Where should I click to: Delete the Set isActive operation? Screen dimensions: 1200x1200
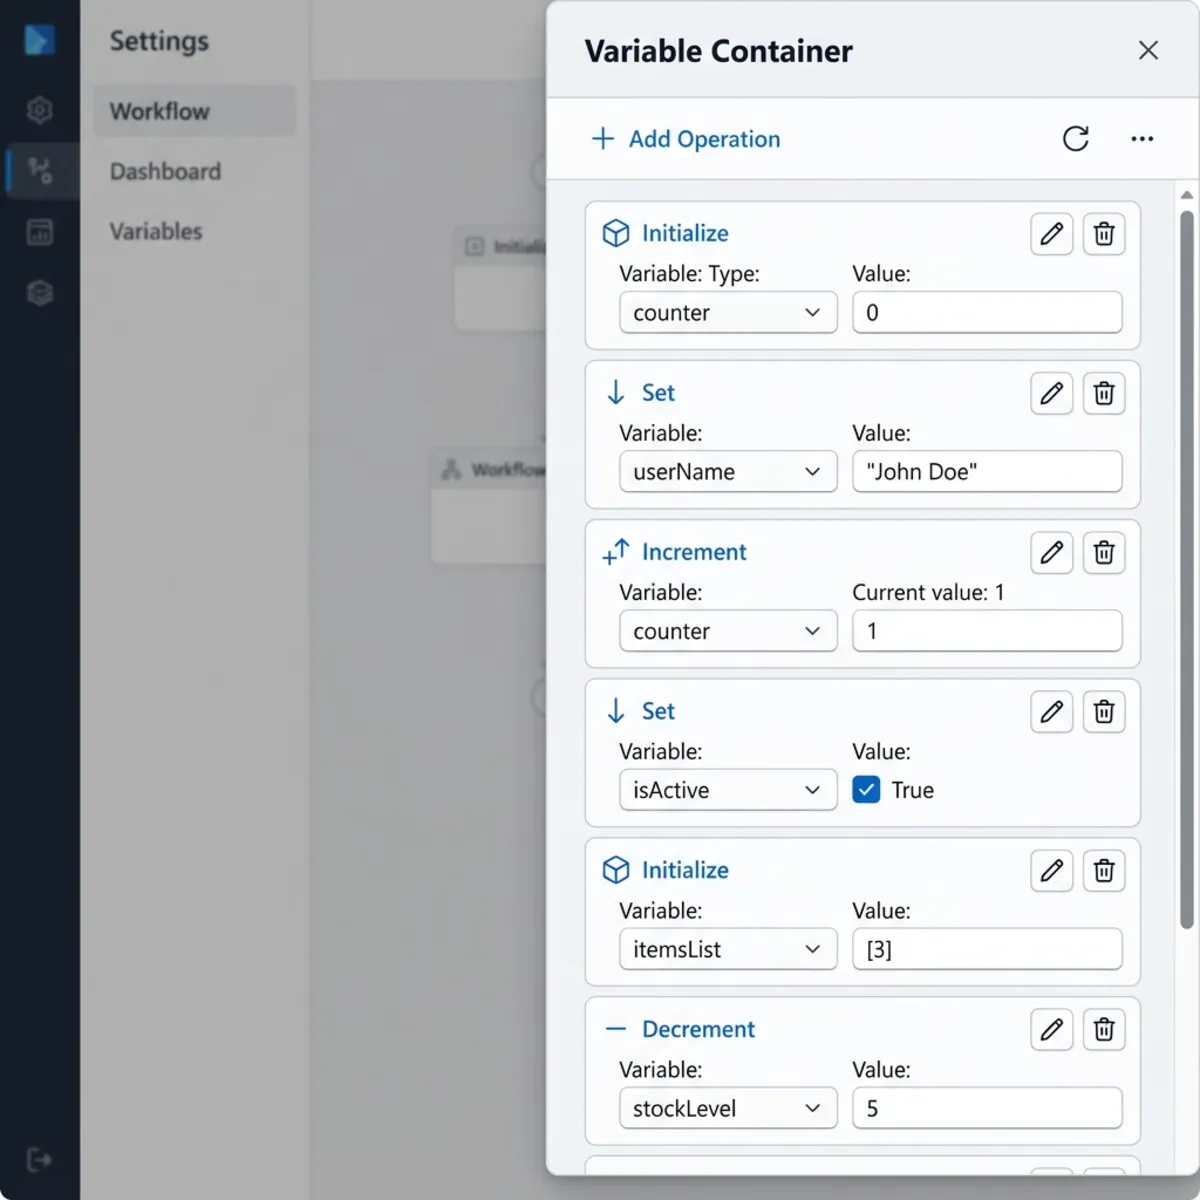click(1104, 711)
